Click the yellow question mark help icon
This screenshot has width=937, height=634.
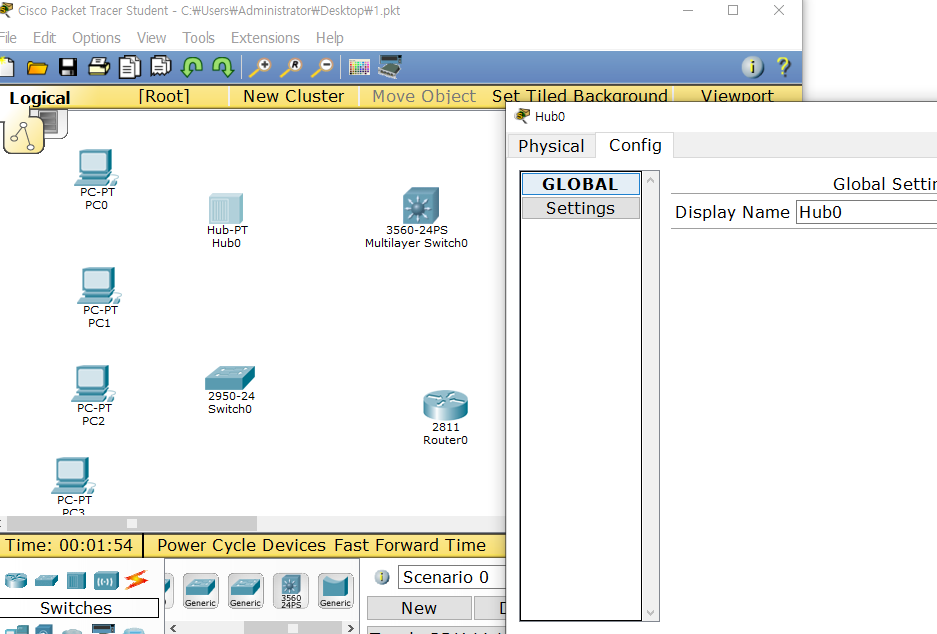pos(783,67)
